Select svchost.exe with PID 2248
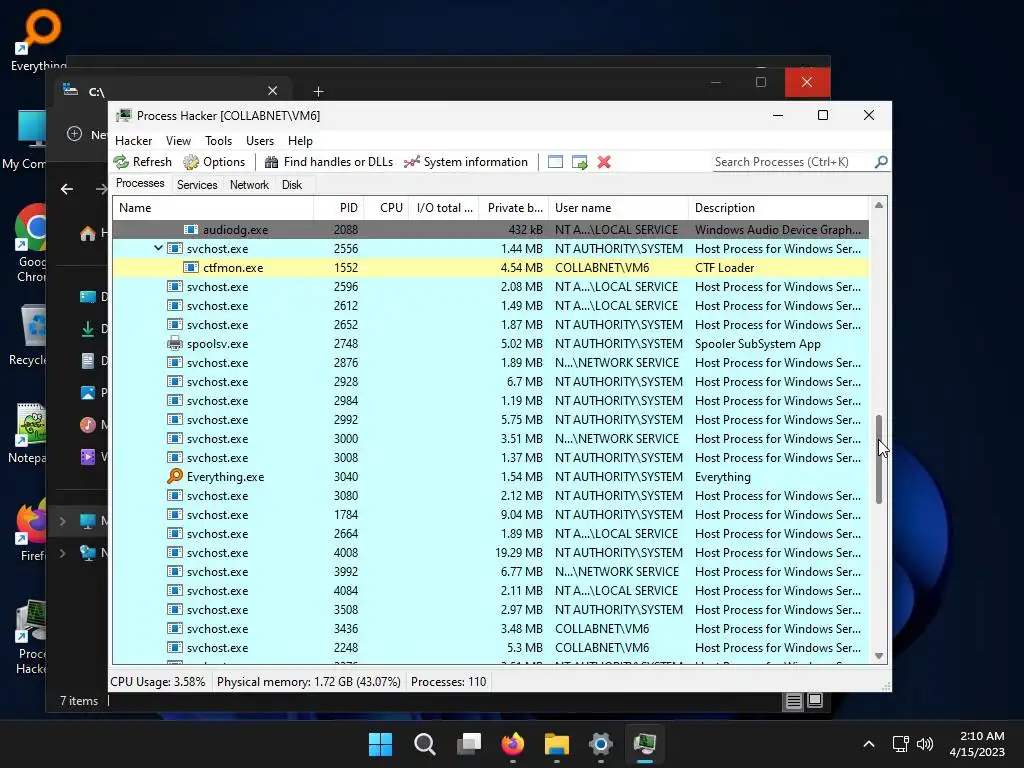 pyautogui.click(x=490, y=648)
